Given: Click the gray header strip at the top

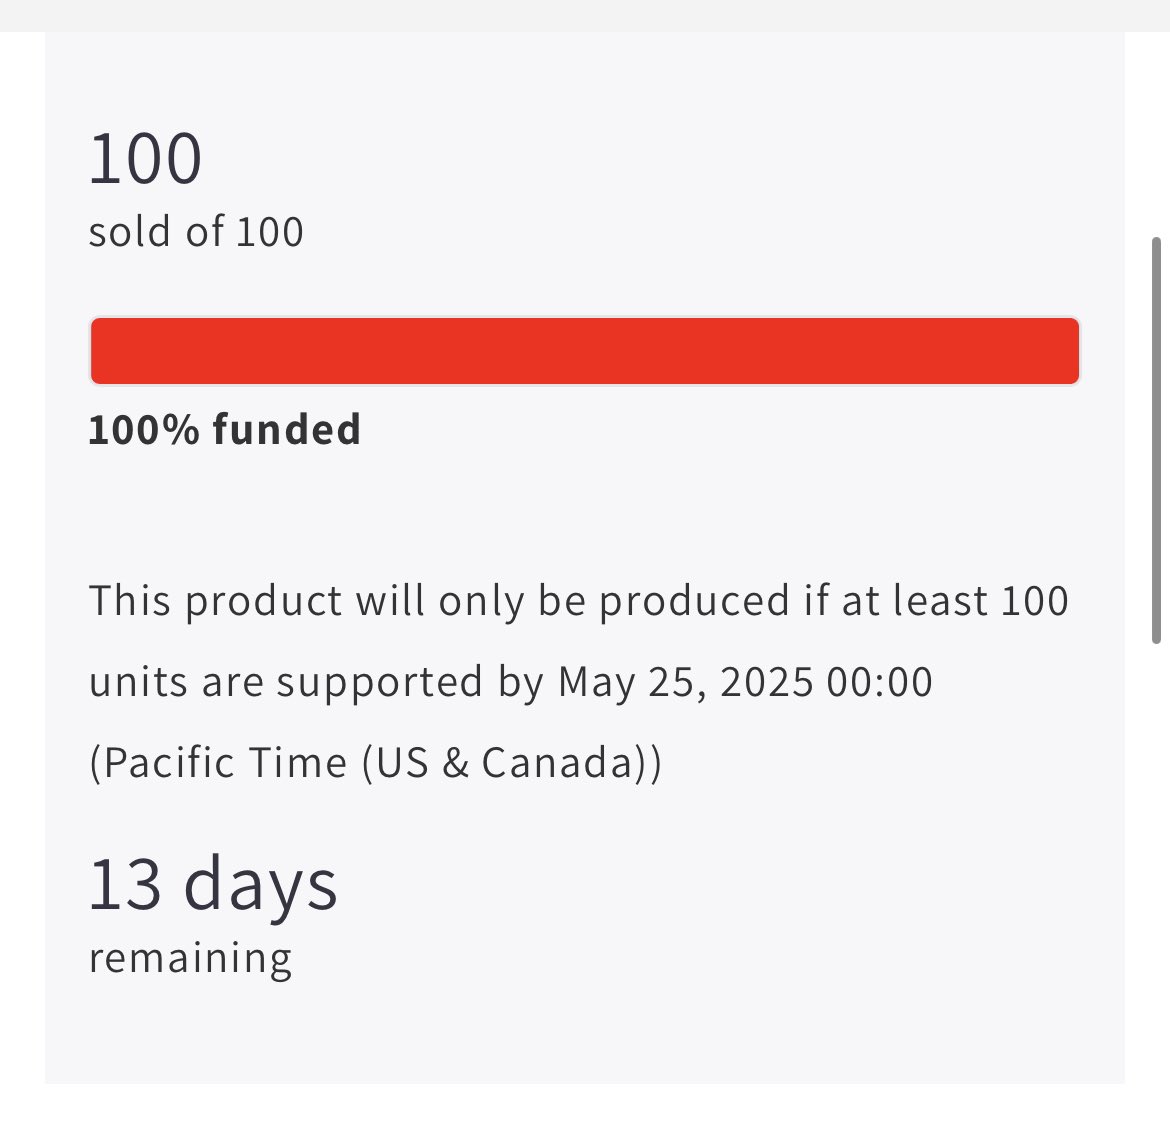Looking at the screenshot, I should [x=585, y=15].
